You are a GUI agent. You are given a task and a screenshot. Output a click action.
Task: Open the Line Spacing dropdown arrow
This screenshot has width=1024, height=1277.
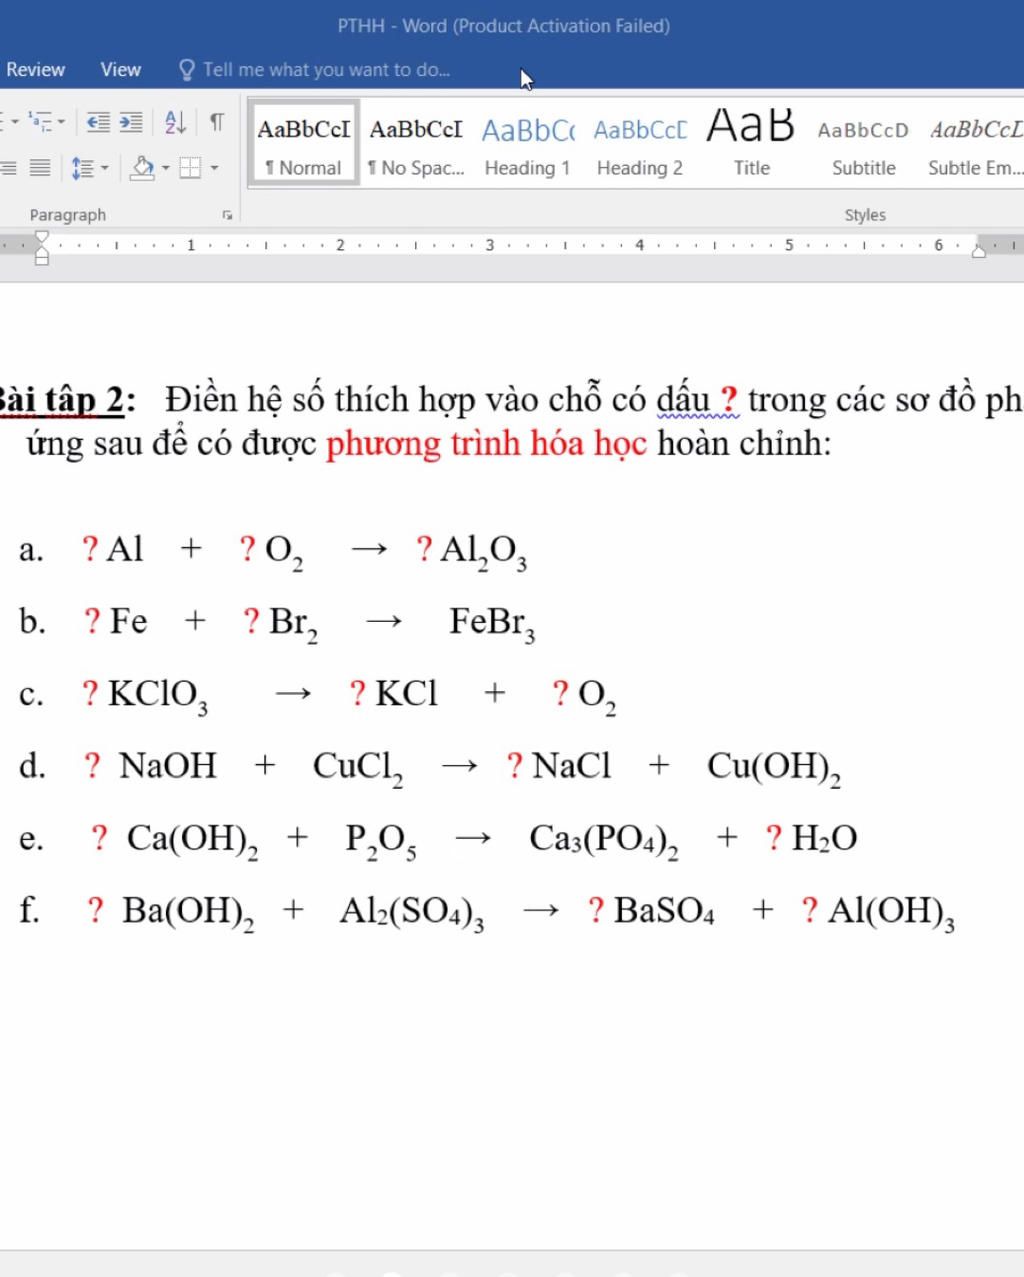click(105, 168)
